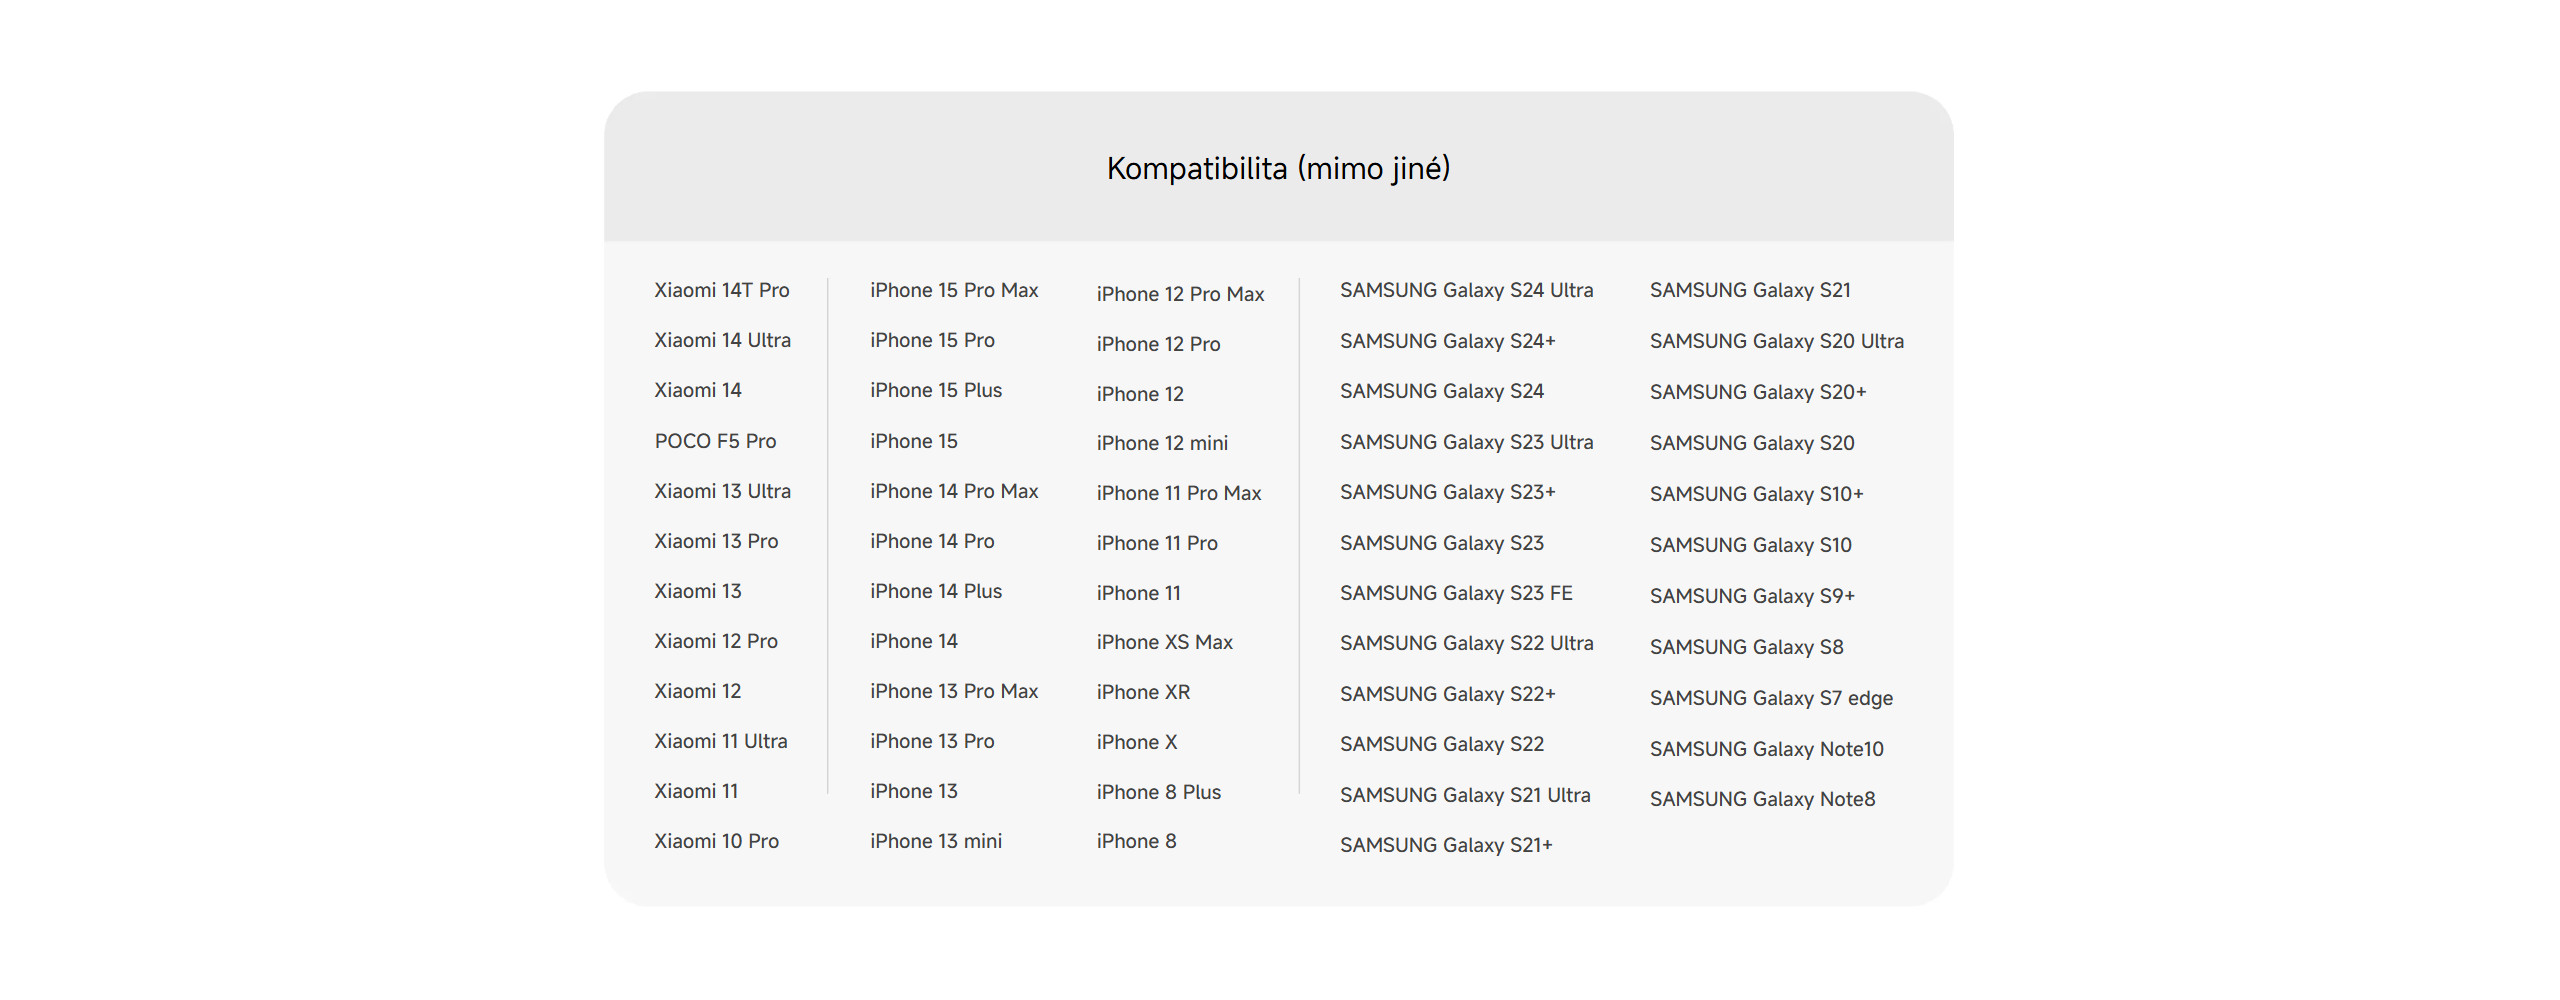Click SAMSUNG Galaxy S21+ list item
This screenshot has height=1000, width=2560.
click(x=1446, y=845)
